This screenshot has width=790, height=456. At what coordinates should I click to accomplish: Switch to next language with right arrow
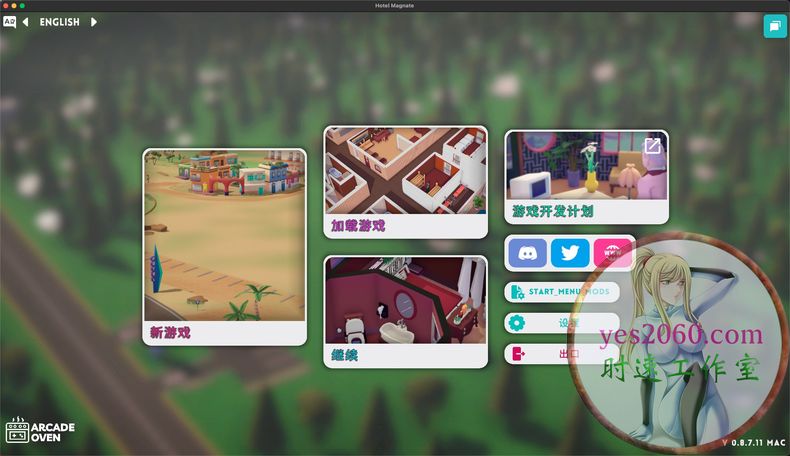tap(94, 22)
